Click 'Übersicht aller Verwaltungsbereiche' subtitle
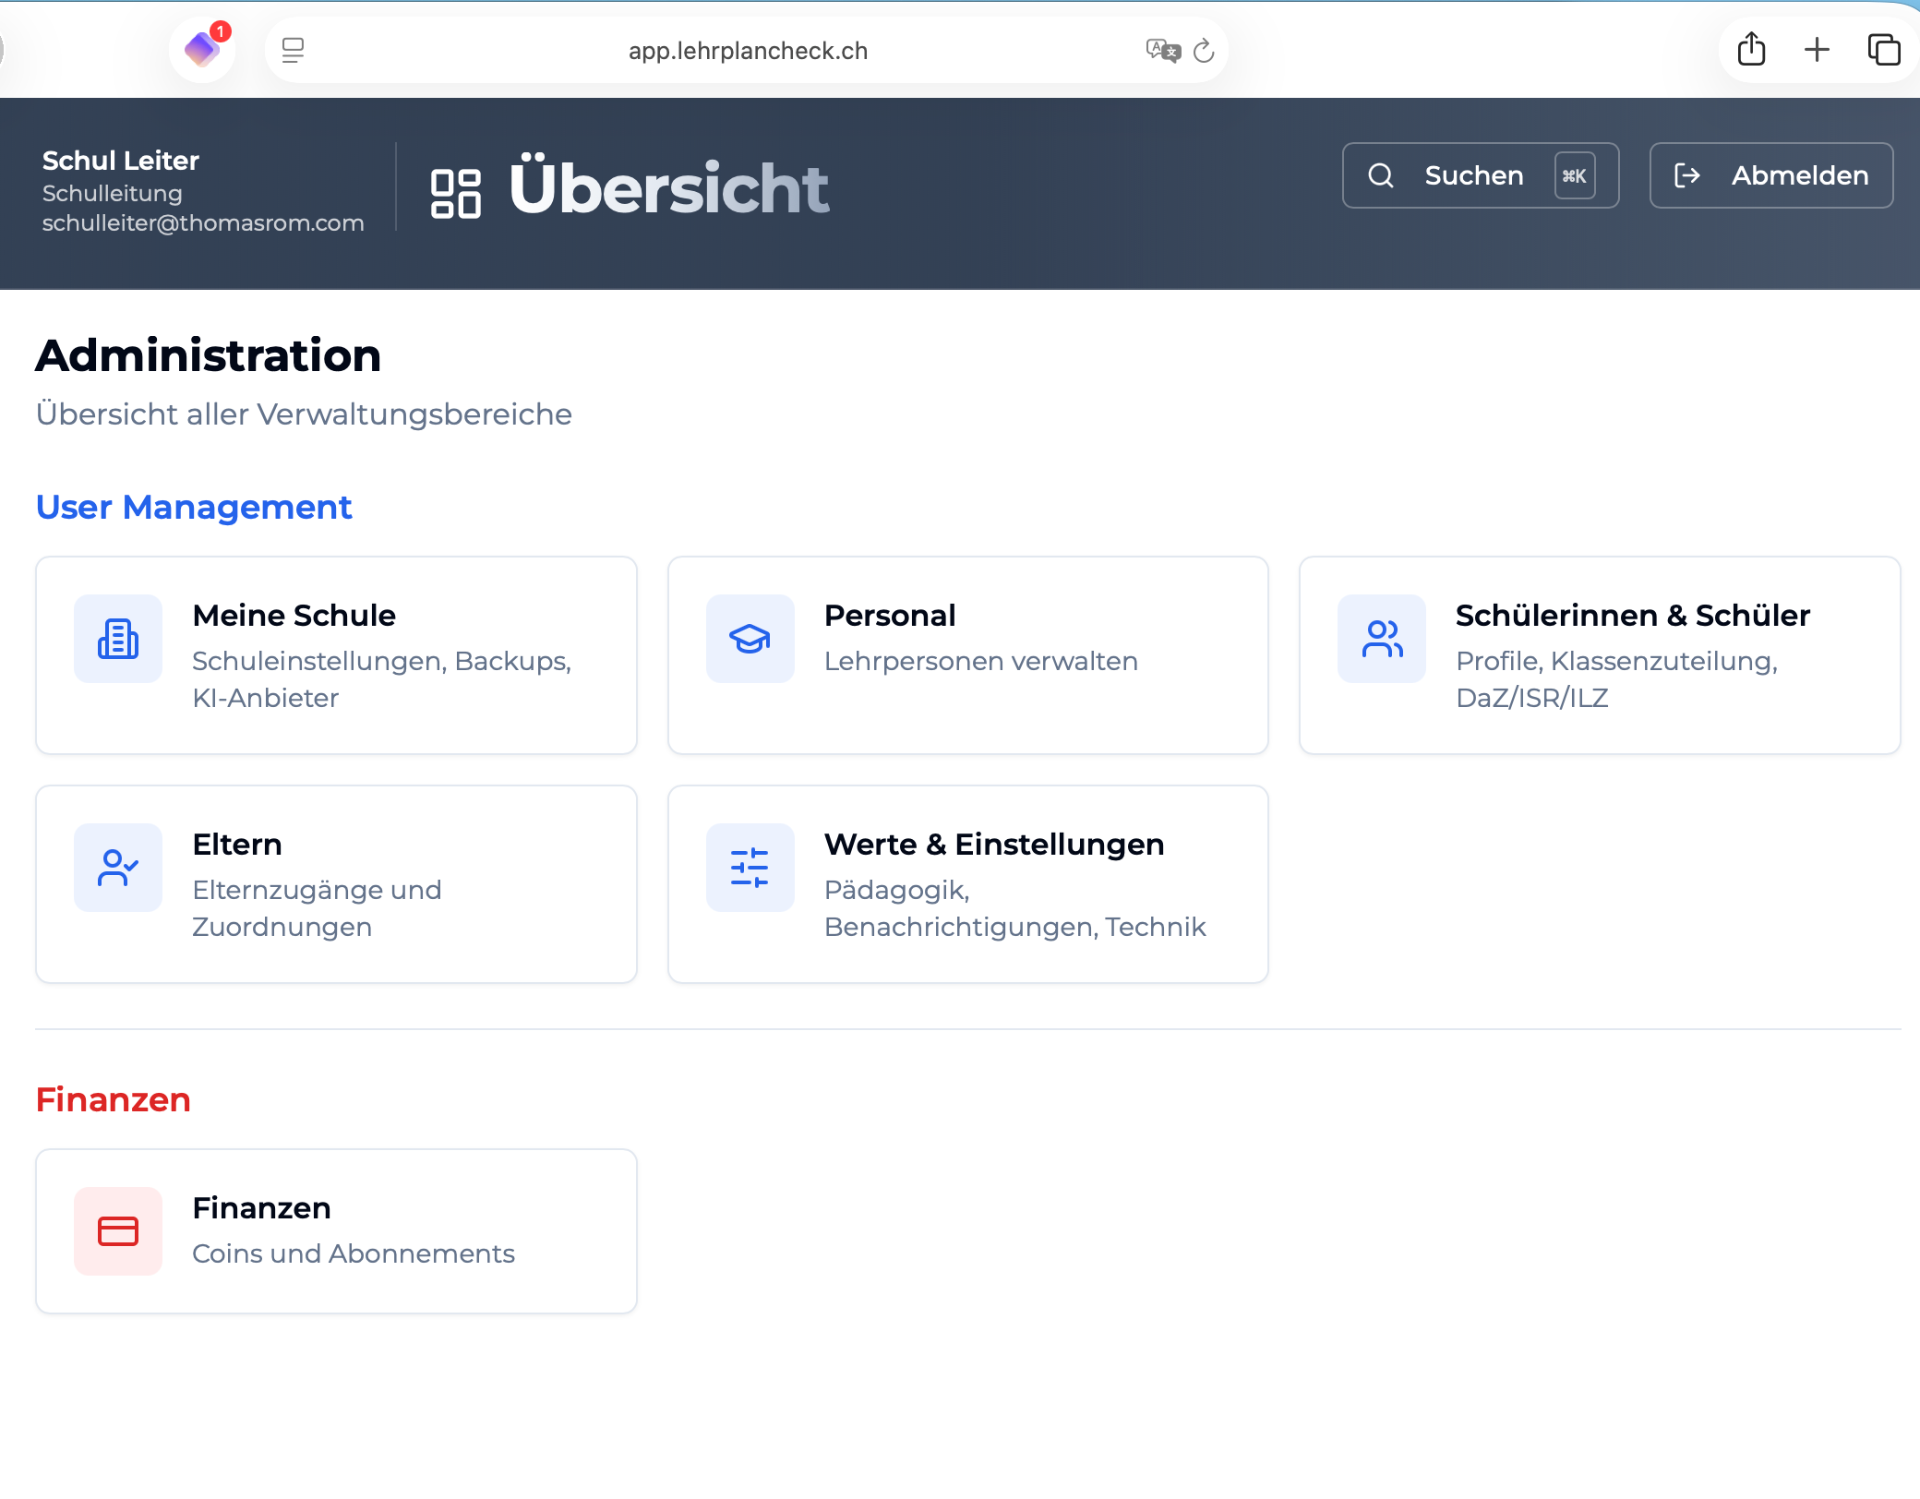Viewport: 1920px width, 1499px height. click(304, 414)
